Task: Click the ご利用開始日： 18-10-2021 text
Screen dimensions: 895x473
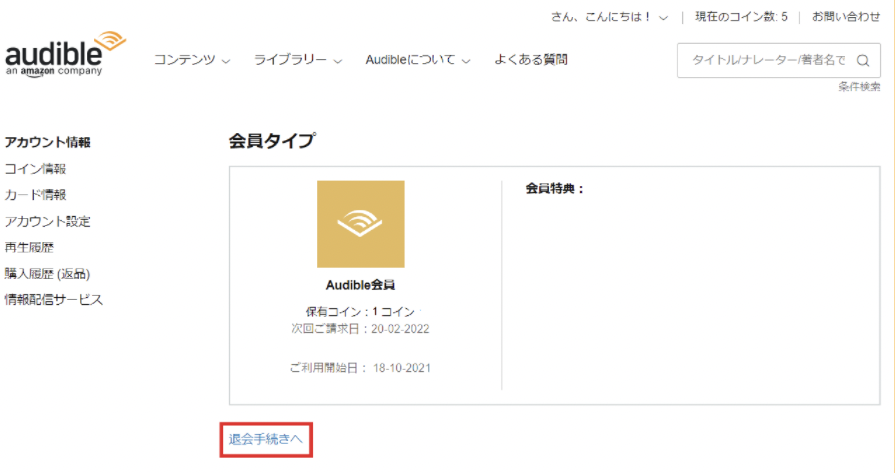Action: click(x=360, y=368)
